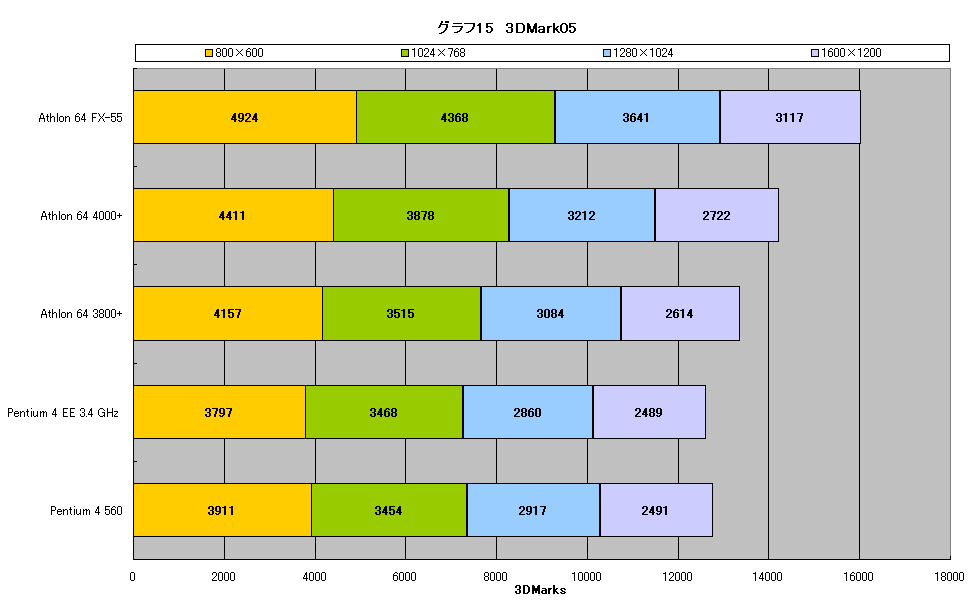Select the green bar segment showing 3878
Screen dimensions: 972x604
click(422, 215)
